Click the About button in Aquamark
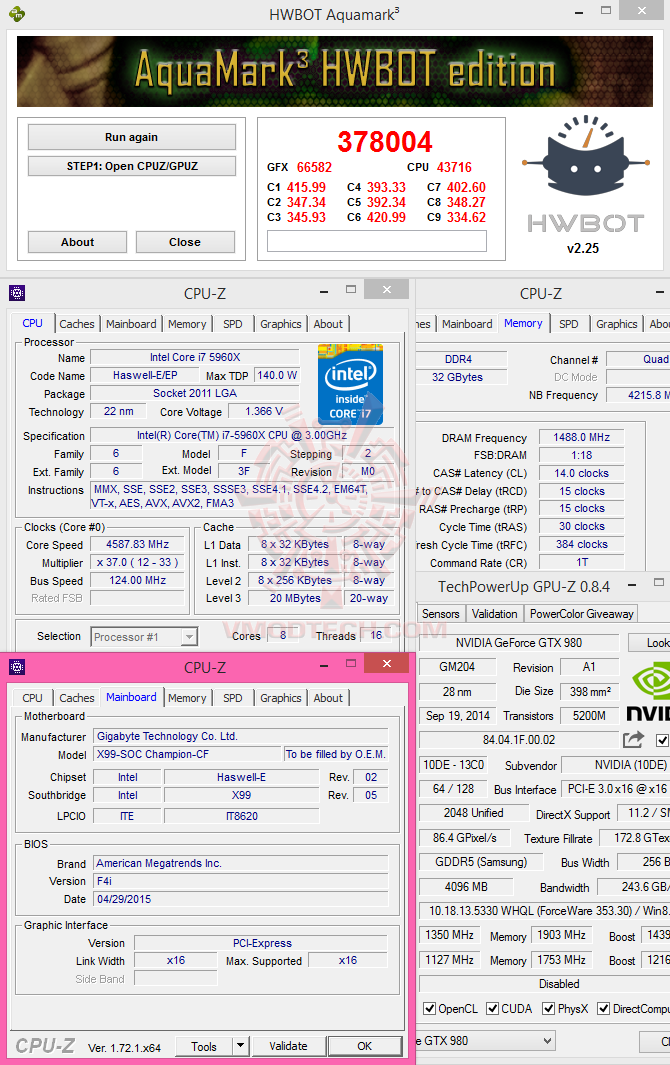This screenshot has width=670, height=1065. point(77,242)
